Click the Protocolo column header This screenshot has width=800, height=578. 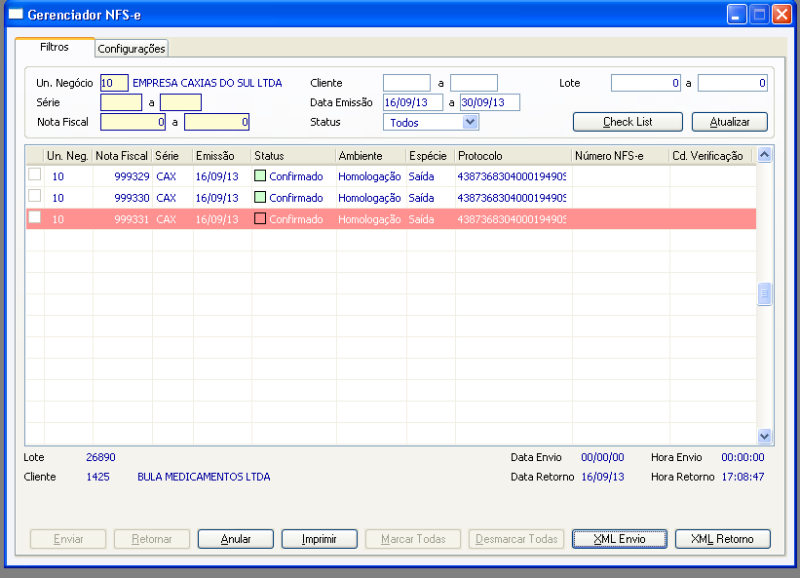point(513,156)
